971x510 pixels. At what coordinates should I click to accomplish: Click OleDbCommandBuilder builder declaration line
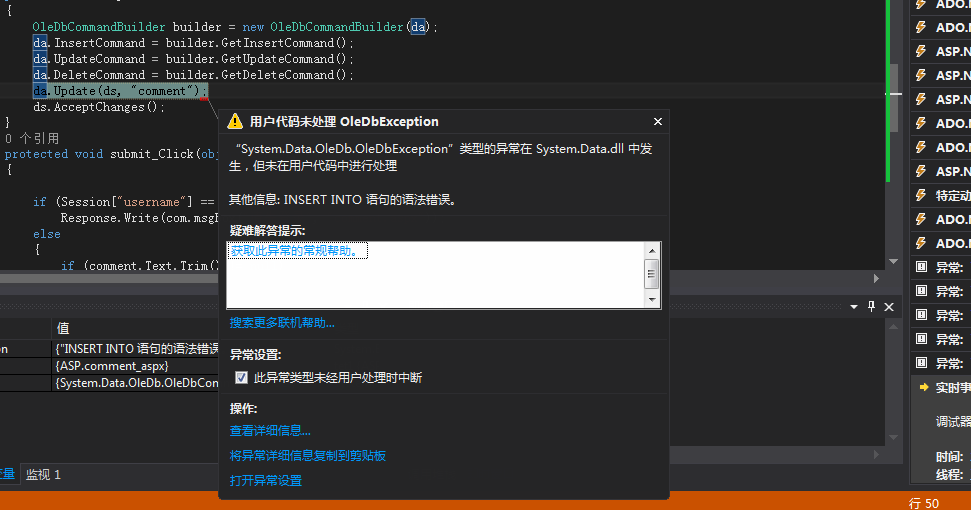235,27
